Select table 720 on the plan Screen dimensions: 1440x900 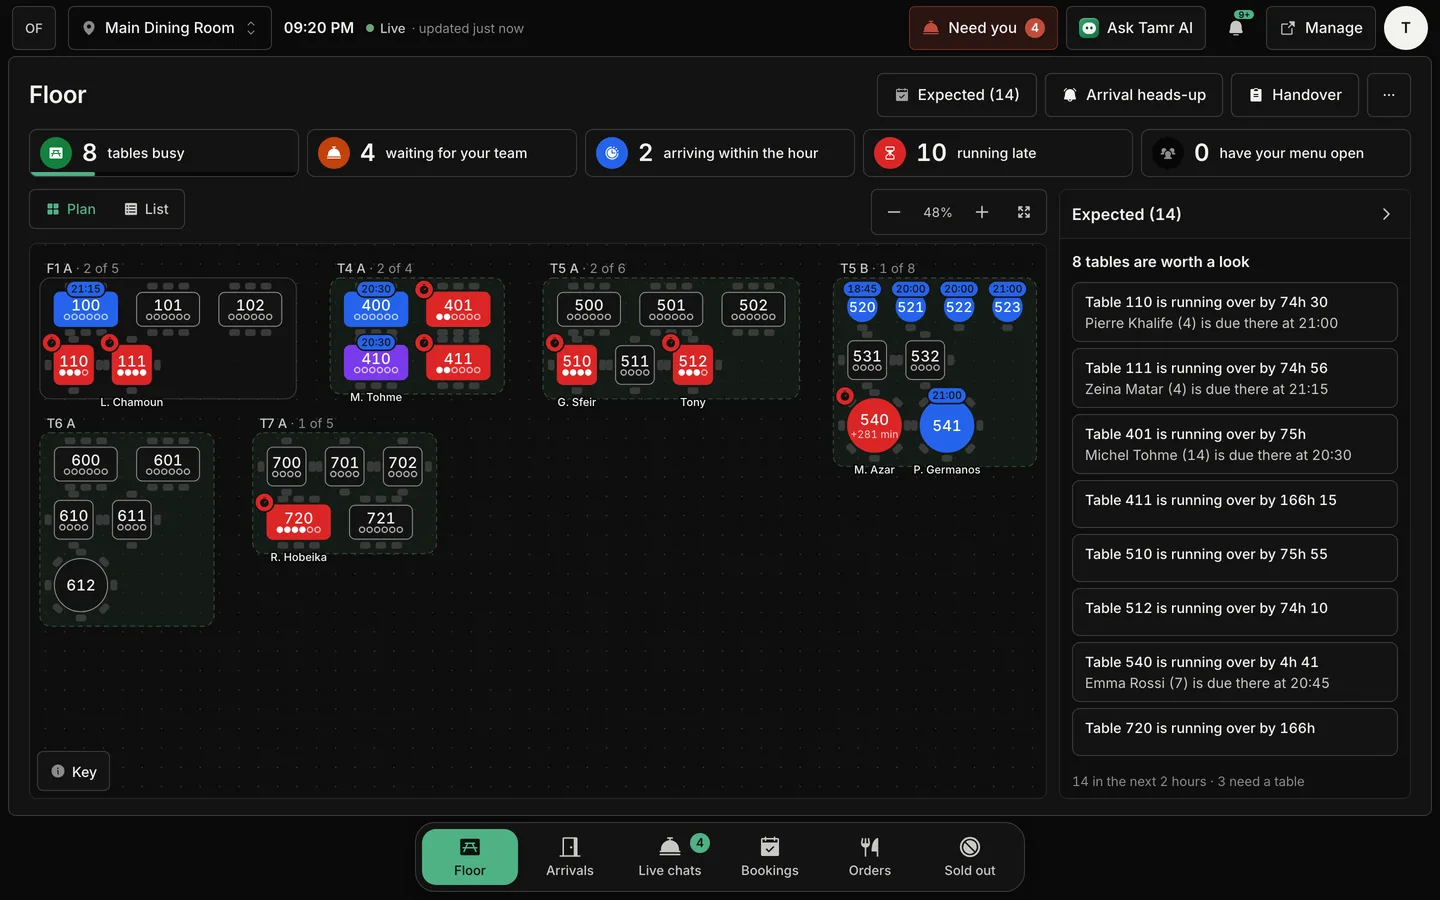pos(298,521)
